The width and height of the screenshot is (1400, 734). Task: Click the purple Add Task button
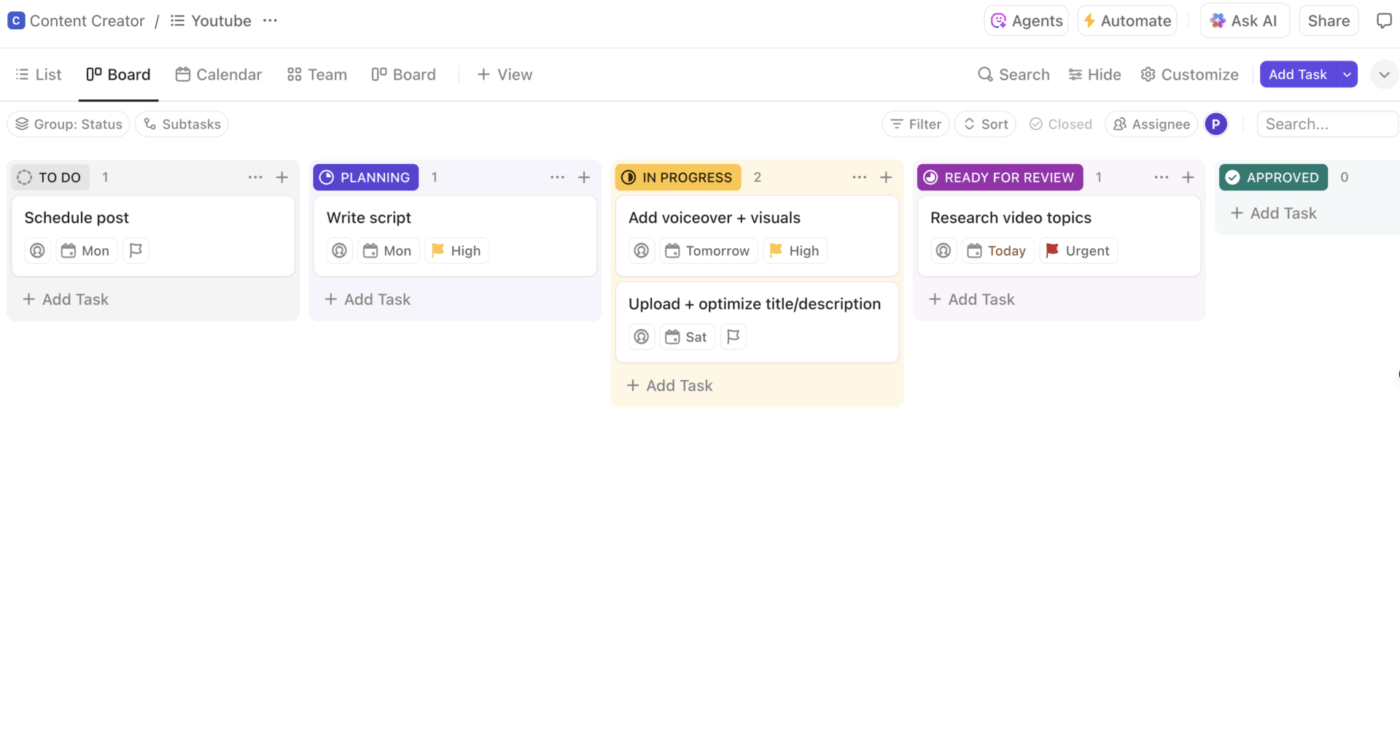(1297, 74)
